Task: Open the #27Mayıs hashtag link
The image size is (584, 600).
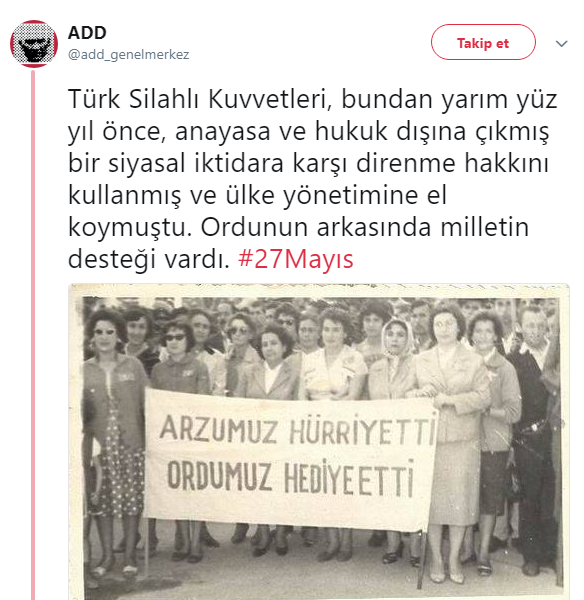Action: (x=295, y=259)
